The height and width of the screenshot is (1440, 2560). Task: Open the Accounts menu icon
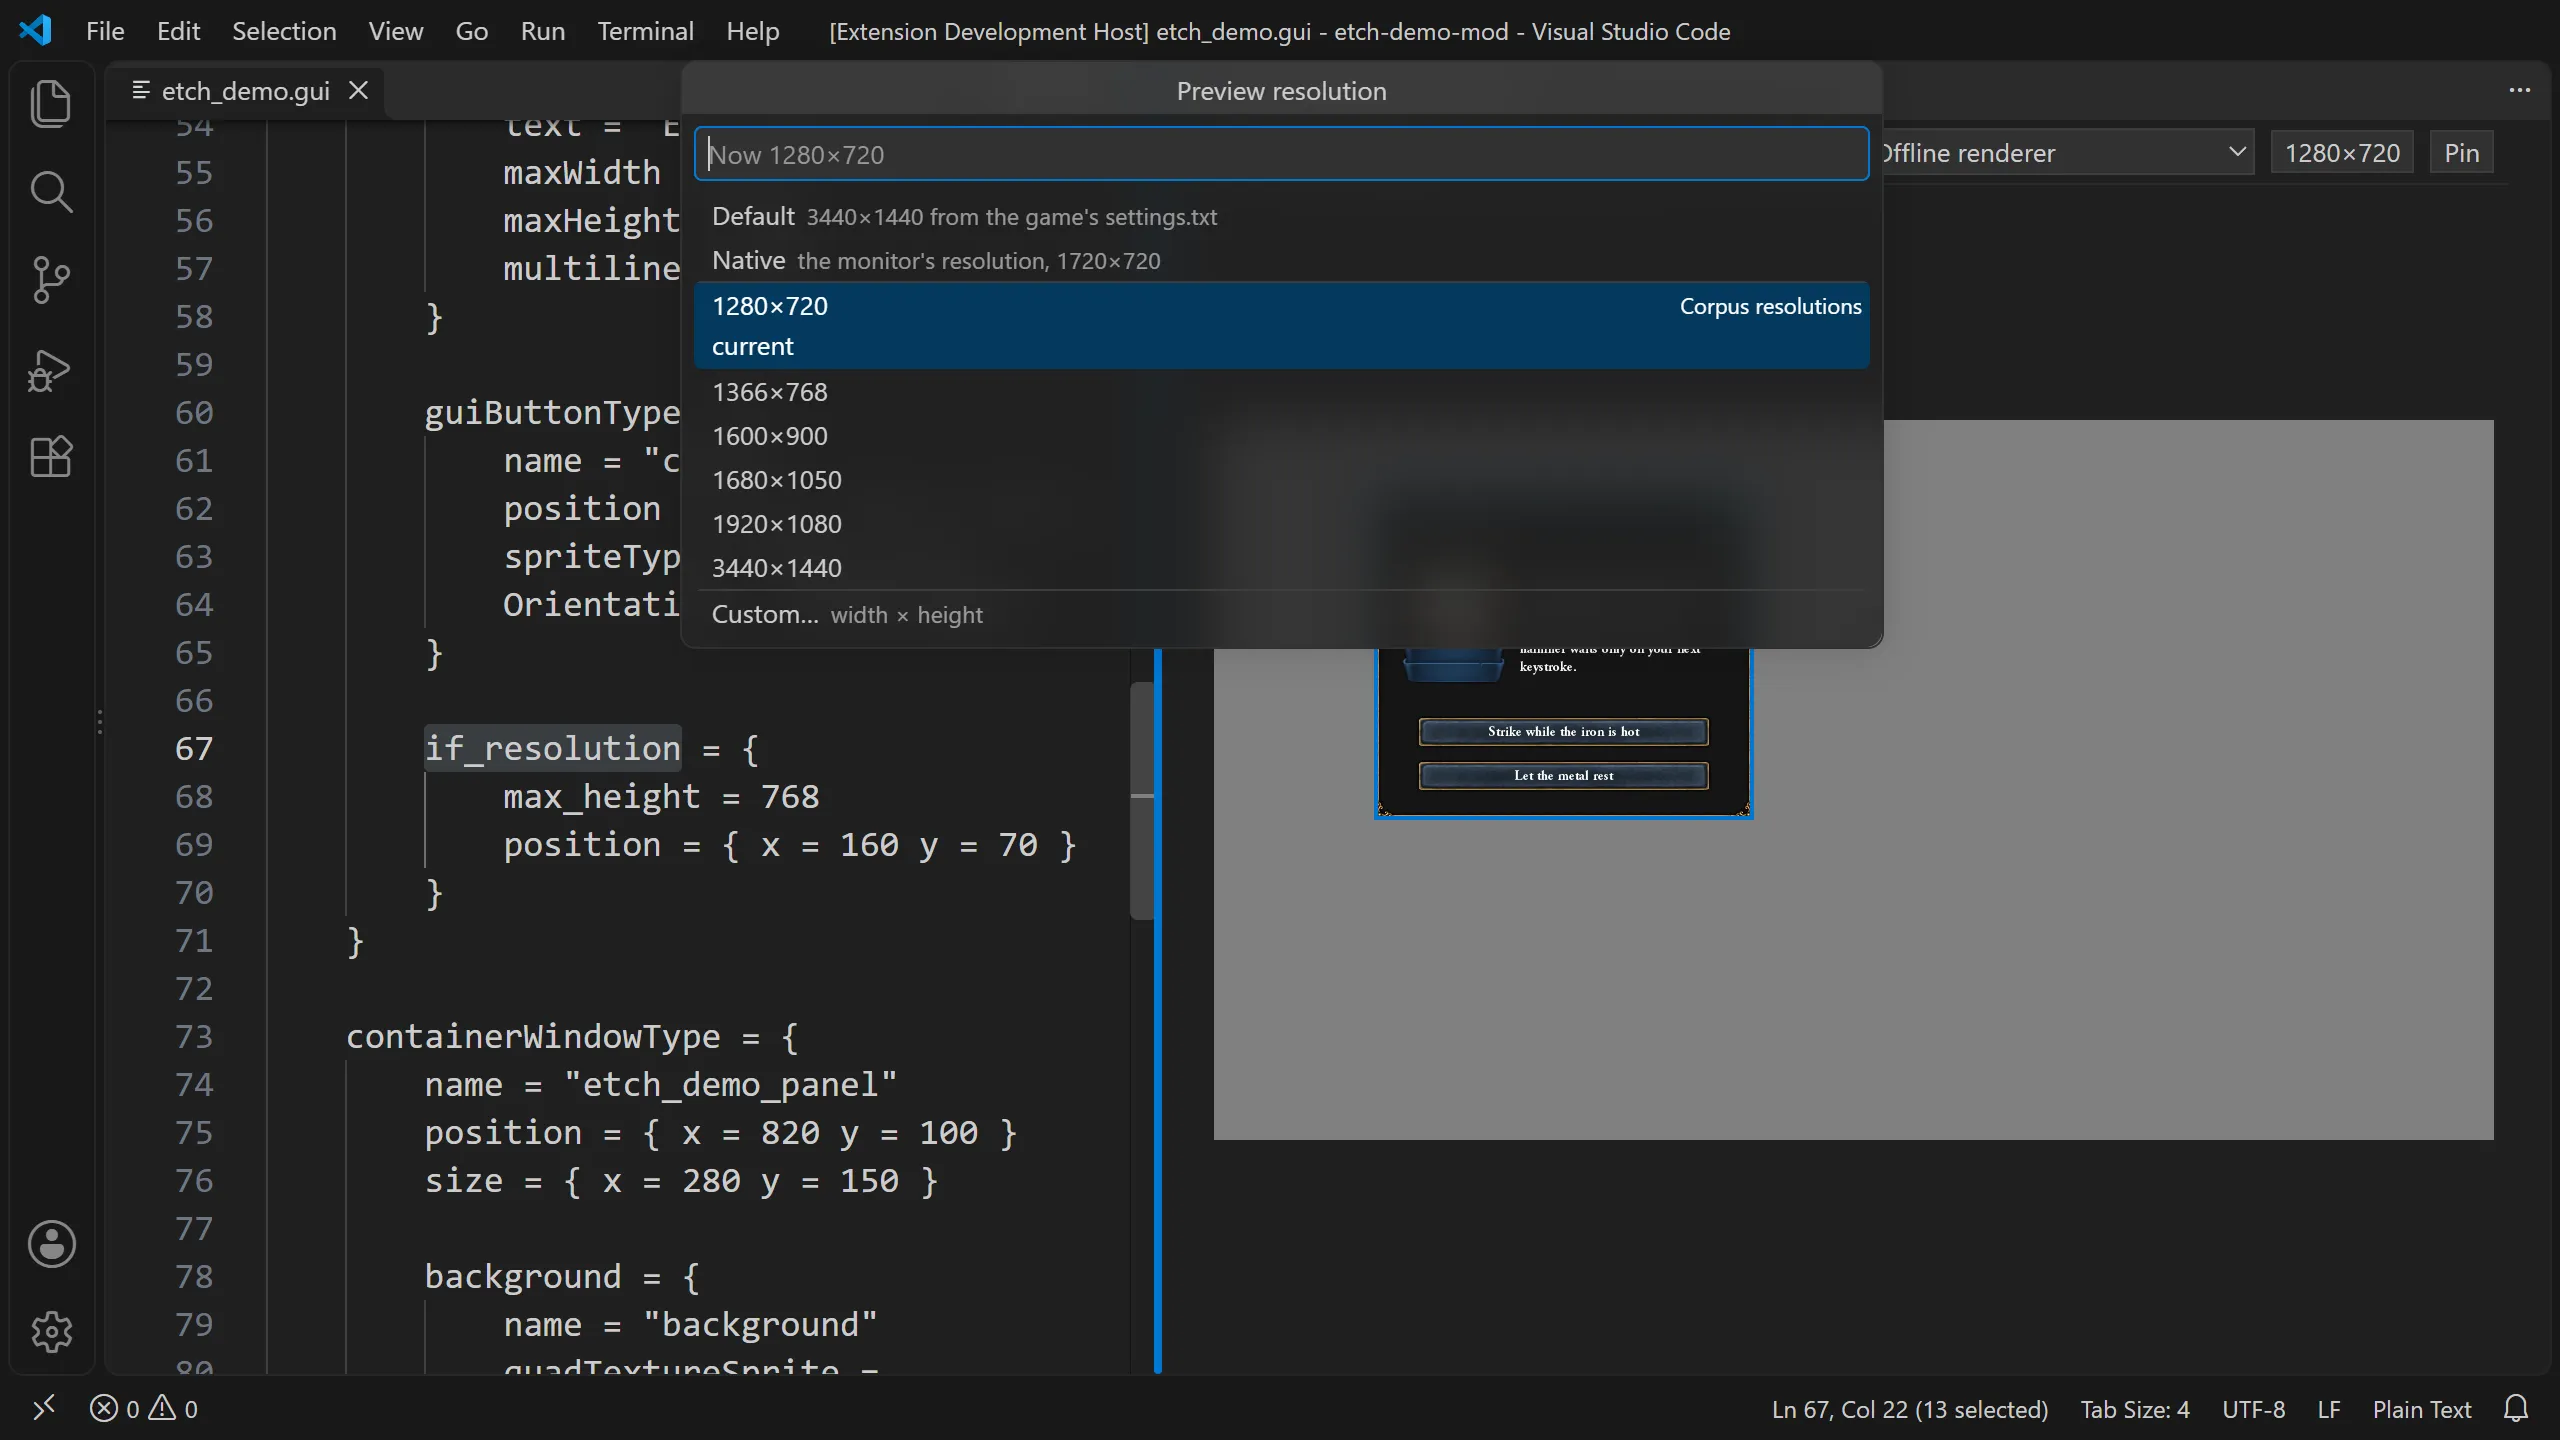point(51,1244)
